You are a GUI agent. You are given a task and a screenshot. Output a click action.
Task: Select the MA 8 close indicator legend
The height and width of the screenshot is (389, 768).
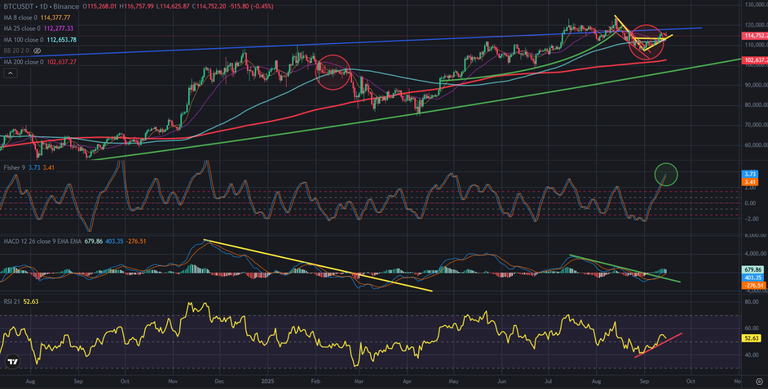[37, 18]
